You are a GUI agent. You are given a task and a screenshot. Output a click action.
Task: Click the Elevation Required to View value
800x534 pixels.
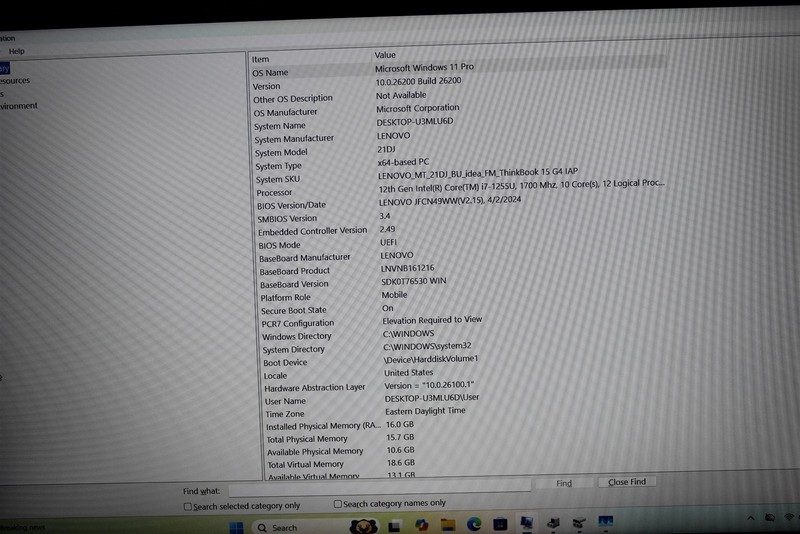pos(432,320)
